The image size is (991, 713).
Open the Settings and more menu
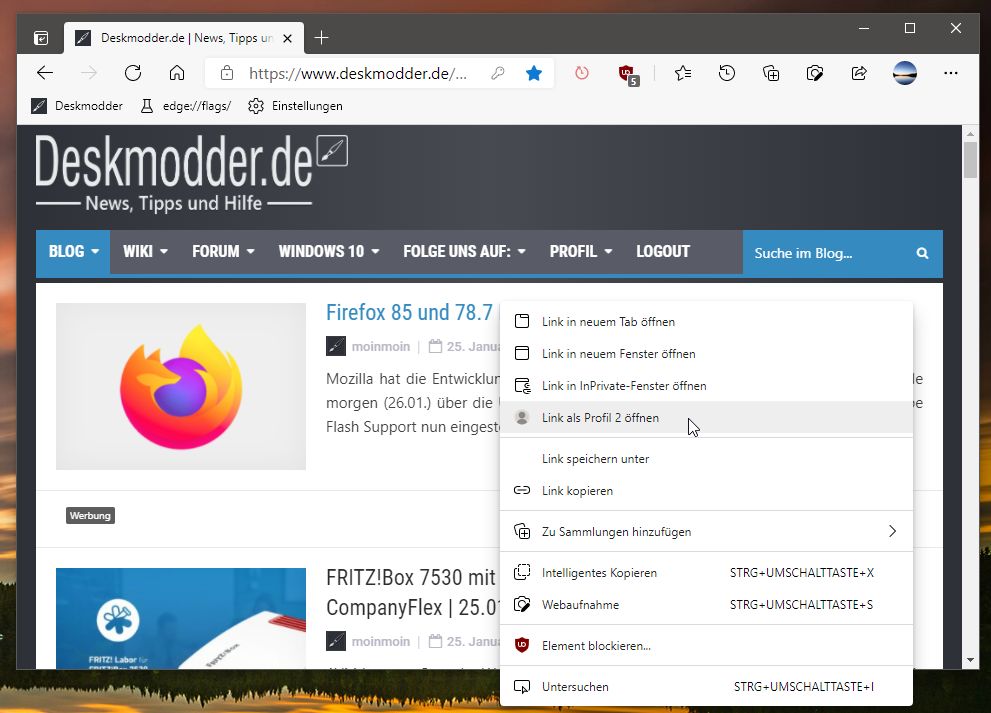[951, 73]
